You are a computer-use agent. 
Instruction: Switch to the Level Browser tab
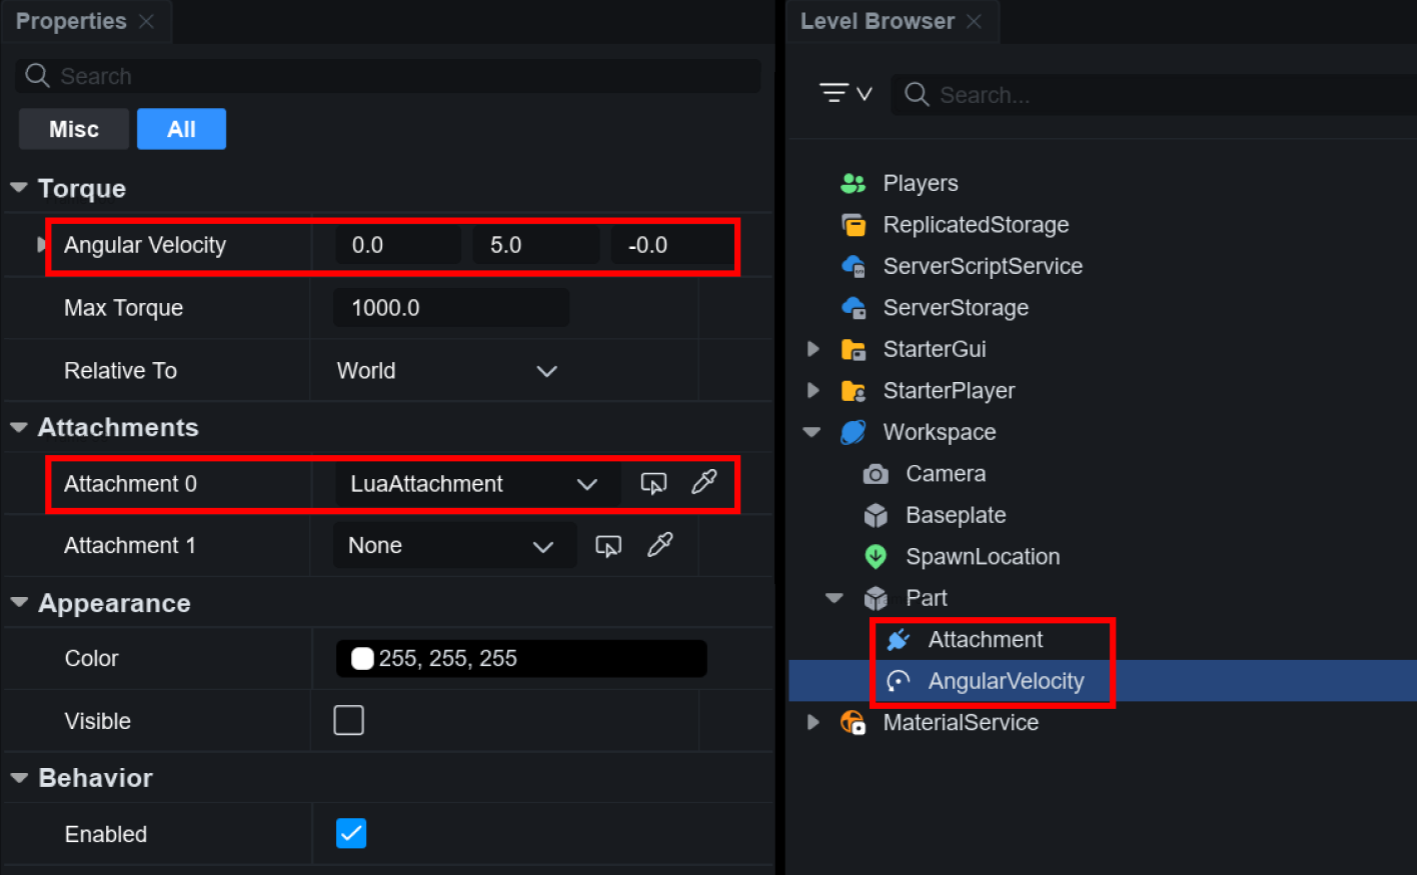tap(877, 21)
